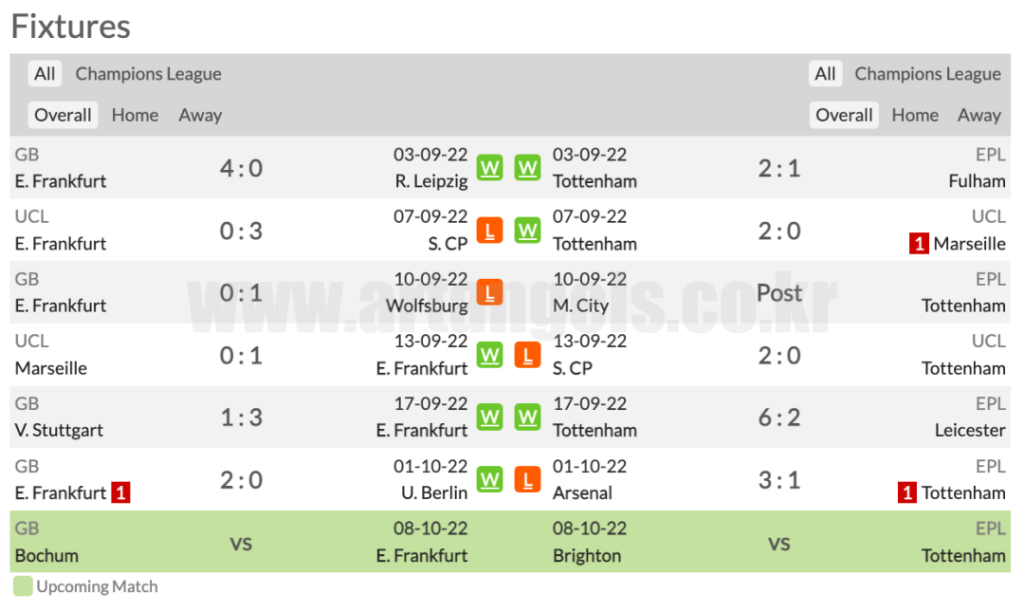Show right-side Away fixtures only
1024x612 pixels.
[x=979, y=115]
